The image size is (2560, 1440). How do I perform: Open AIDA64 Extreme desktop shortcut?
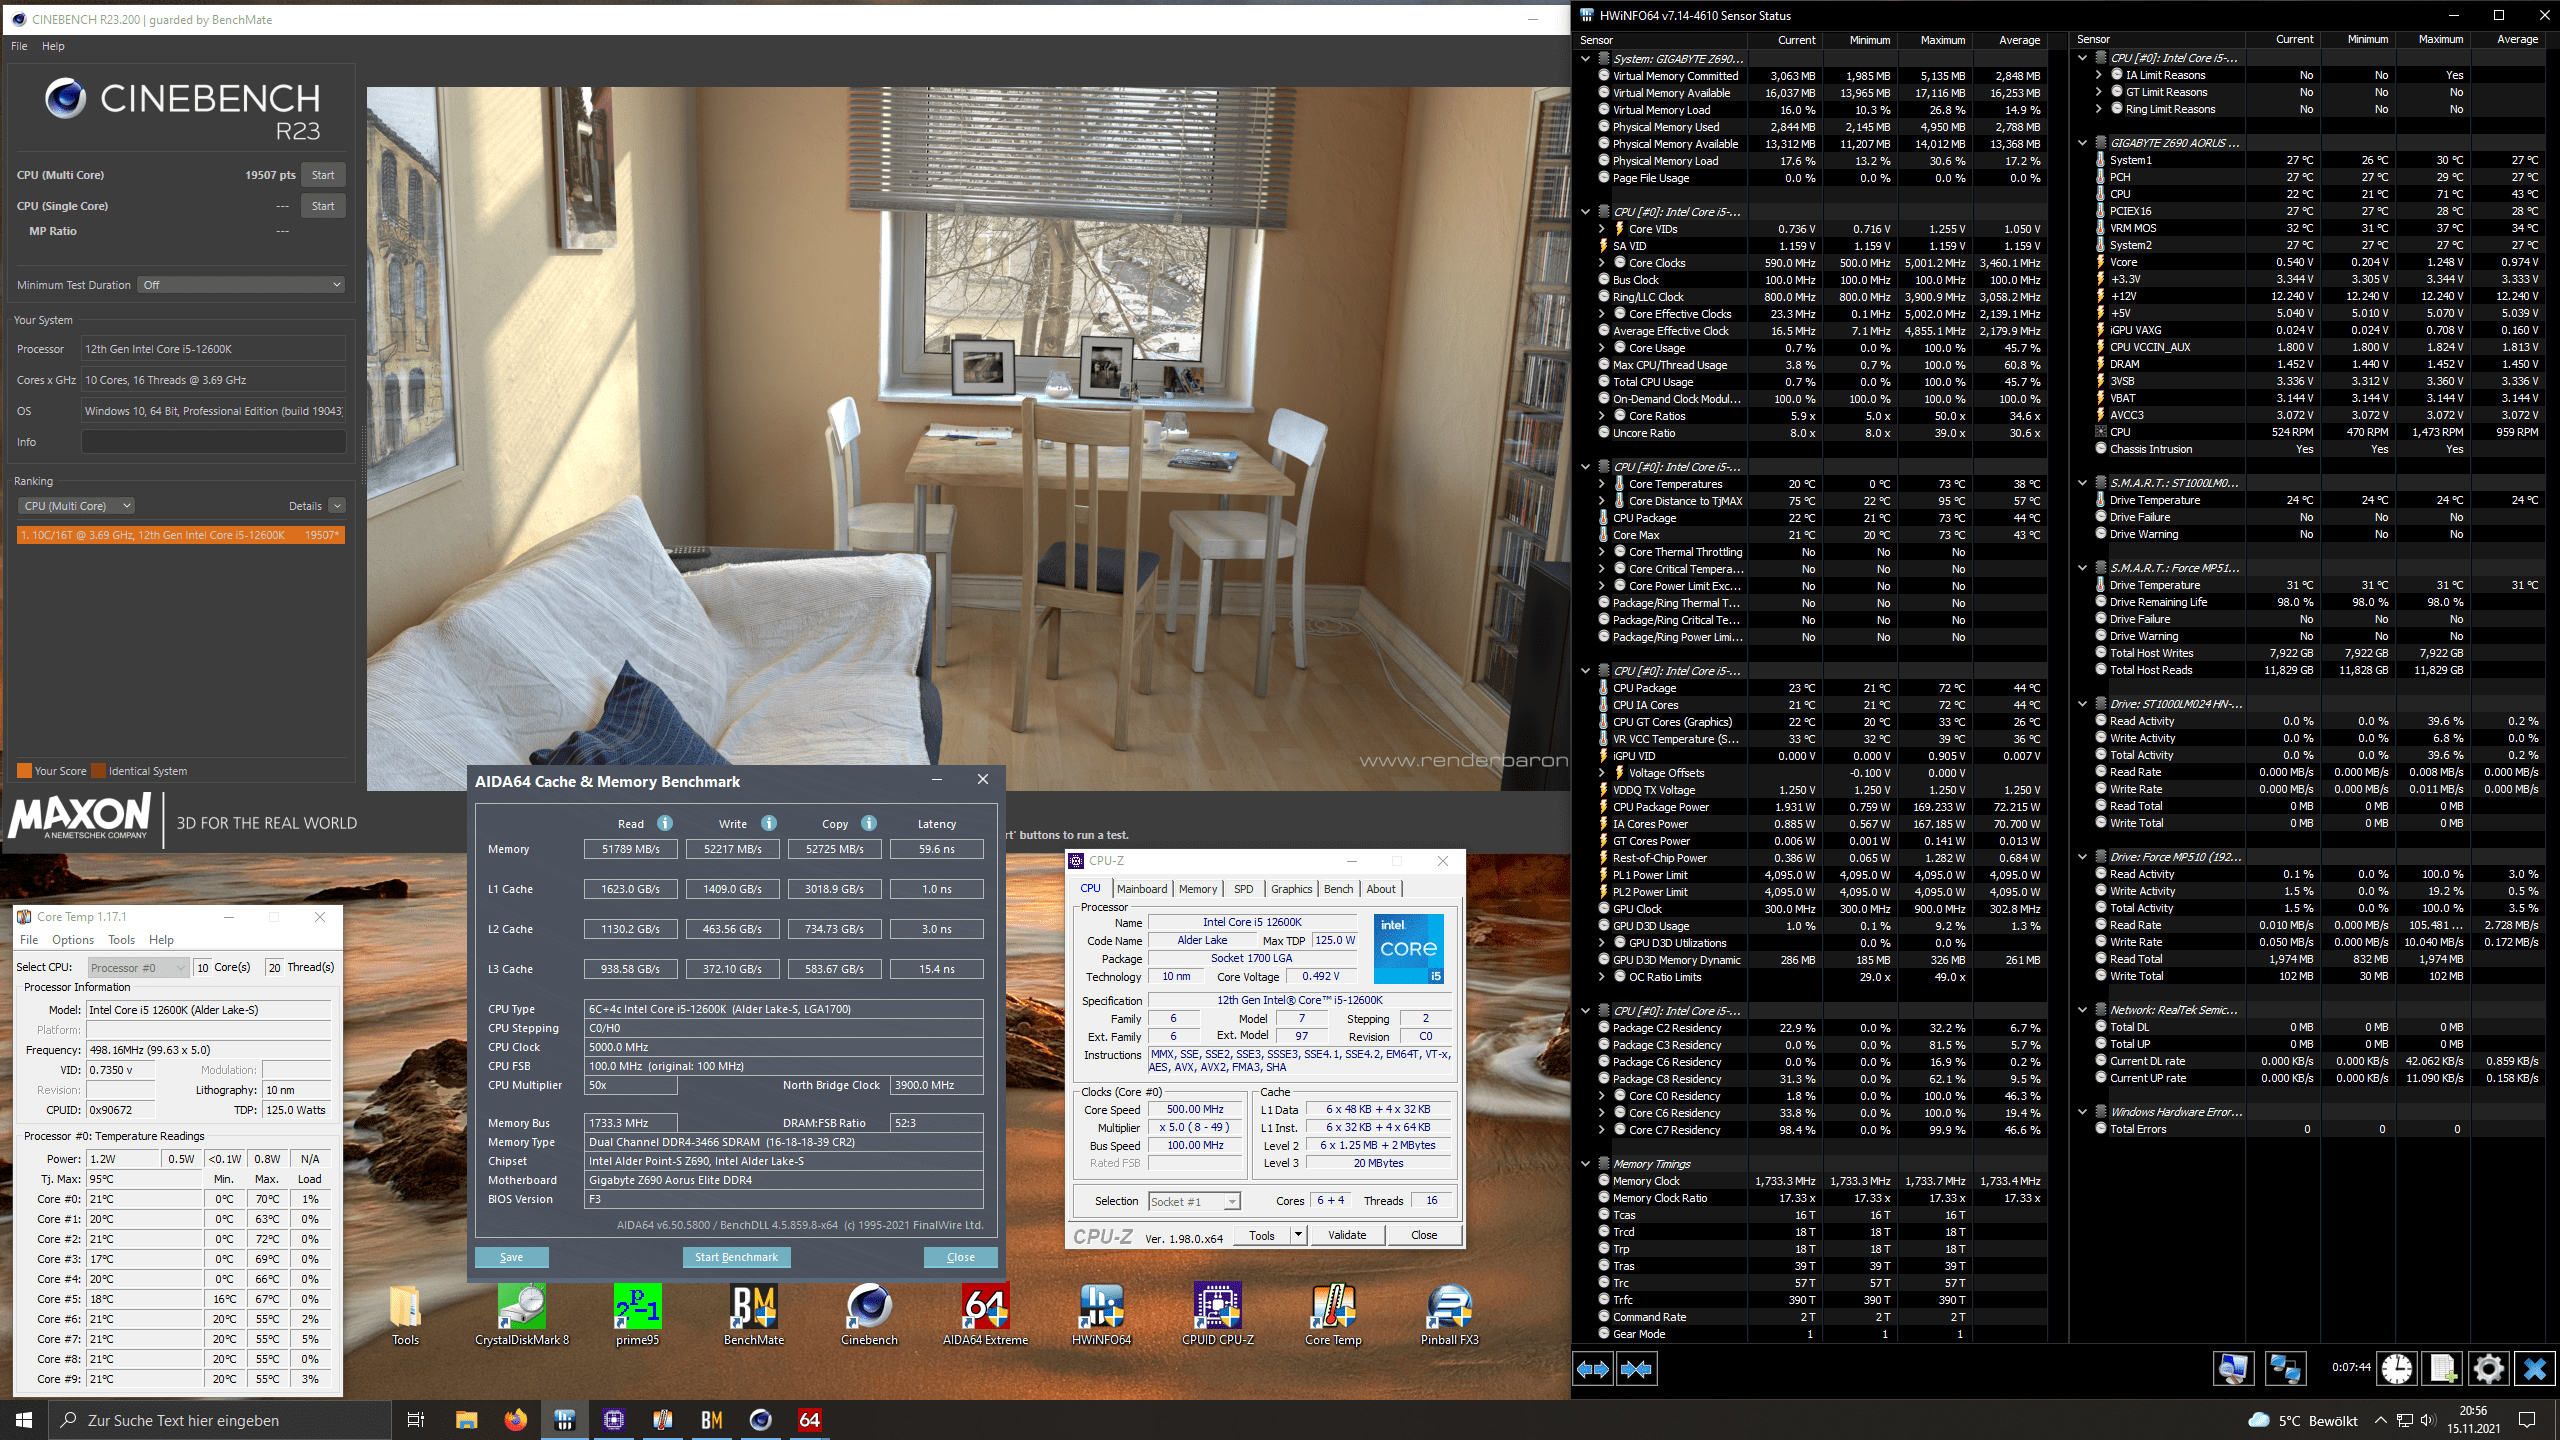click(x=985, y=1315)
